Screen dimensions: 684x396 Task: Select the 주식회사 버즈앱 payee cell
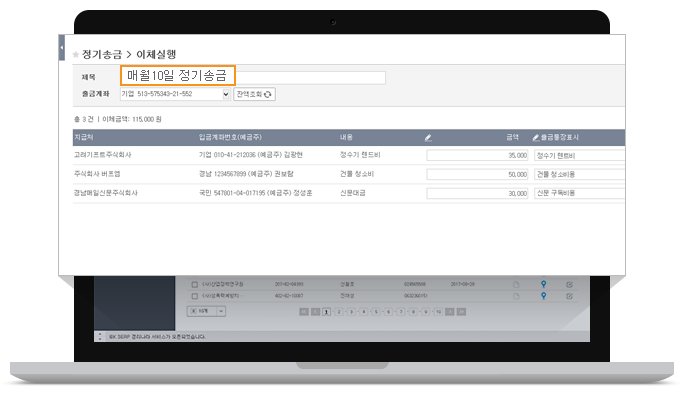coord(97,174)
